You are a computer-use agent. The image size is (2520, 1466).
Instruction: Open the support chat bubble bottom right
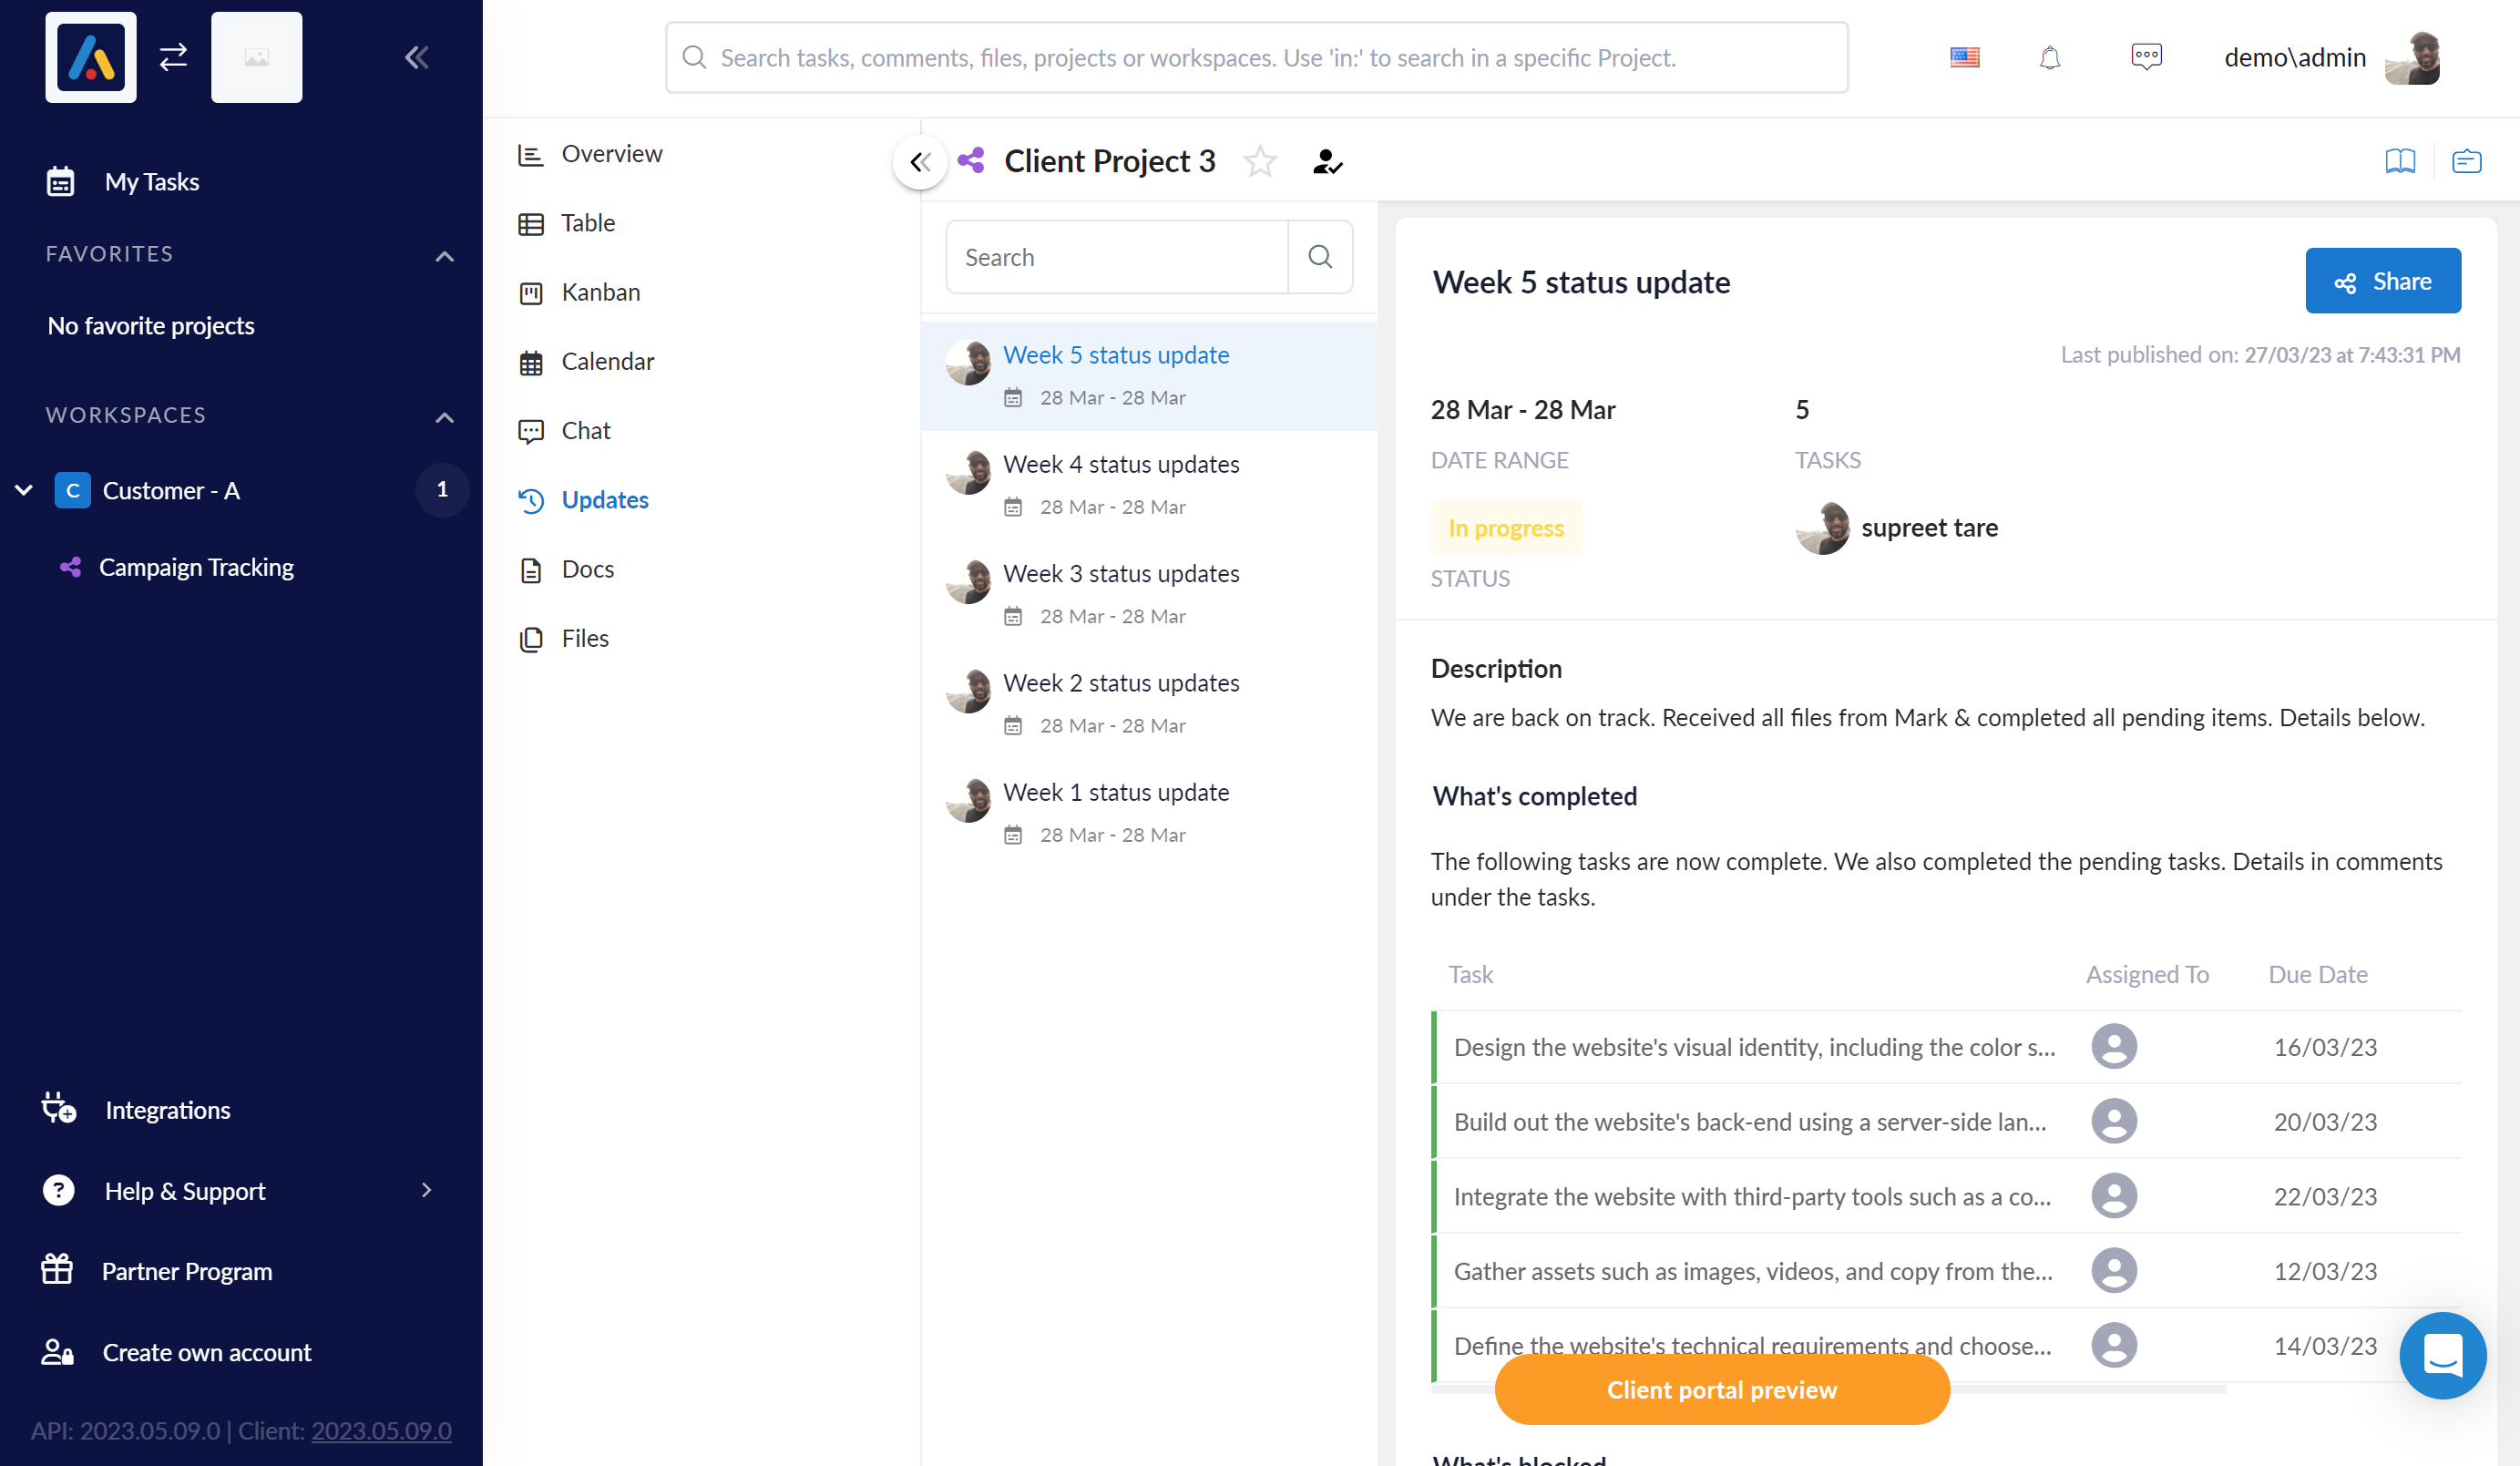(2443, 1356)
